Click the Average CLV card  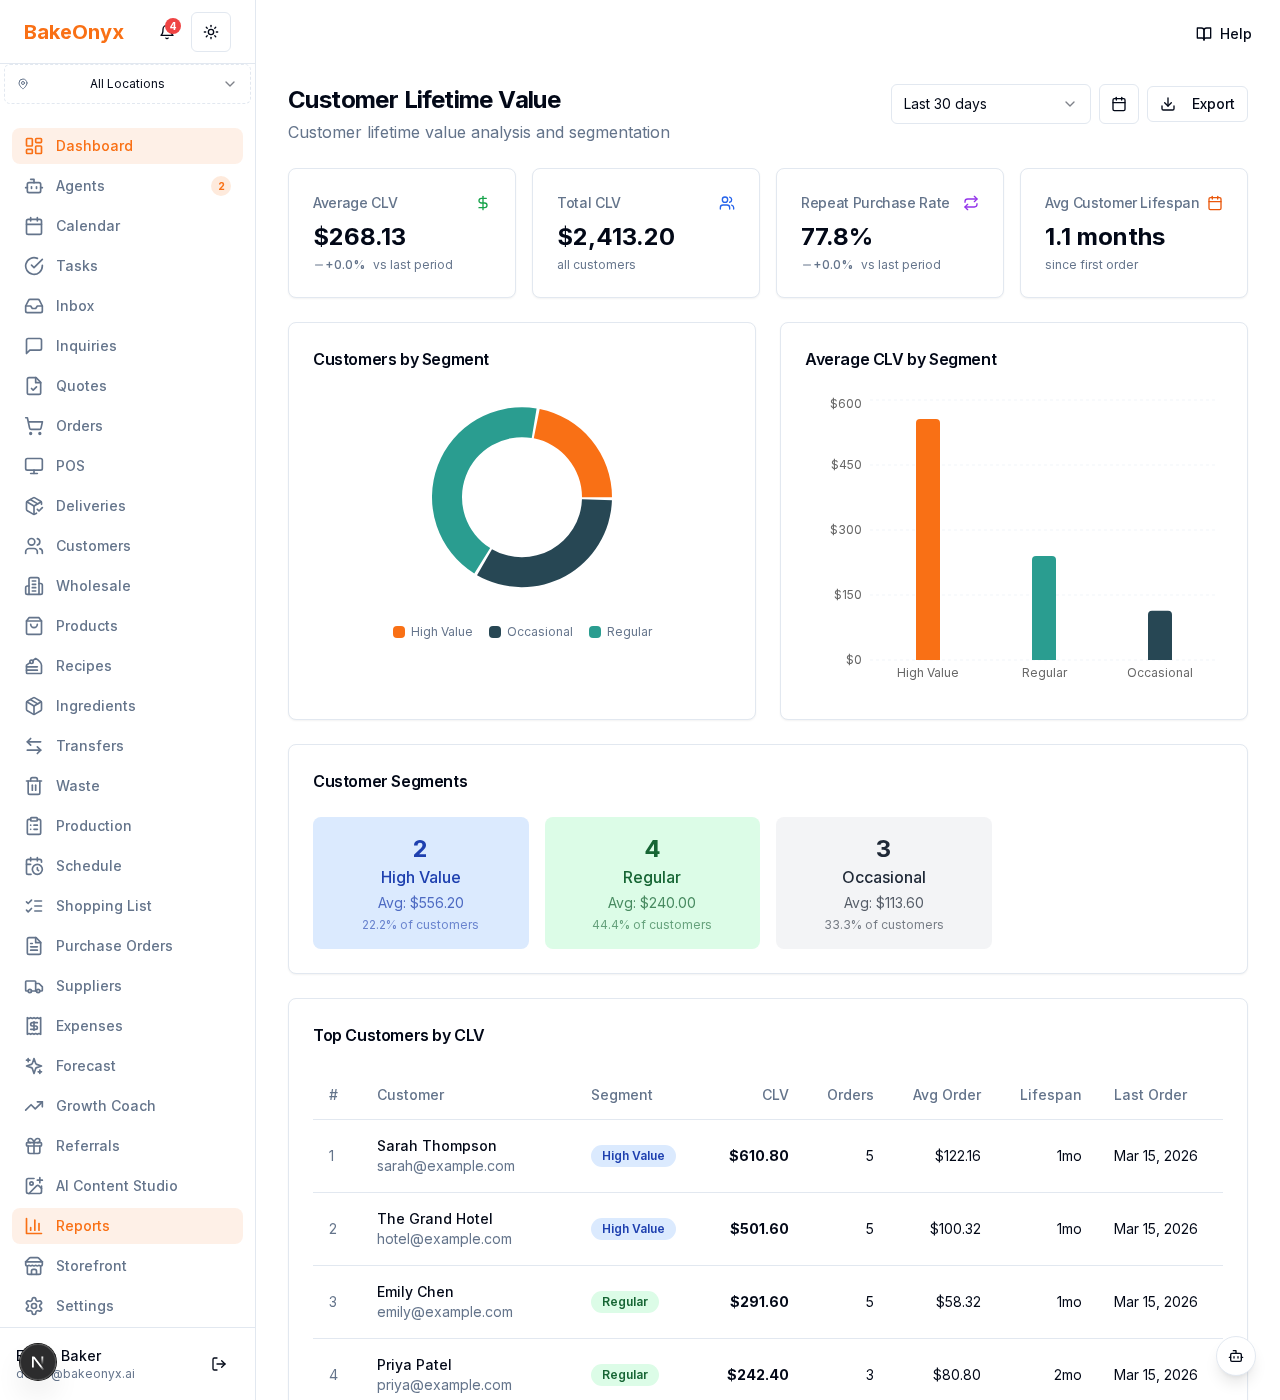pos(402,233)
